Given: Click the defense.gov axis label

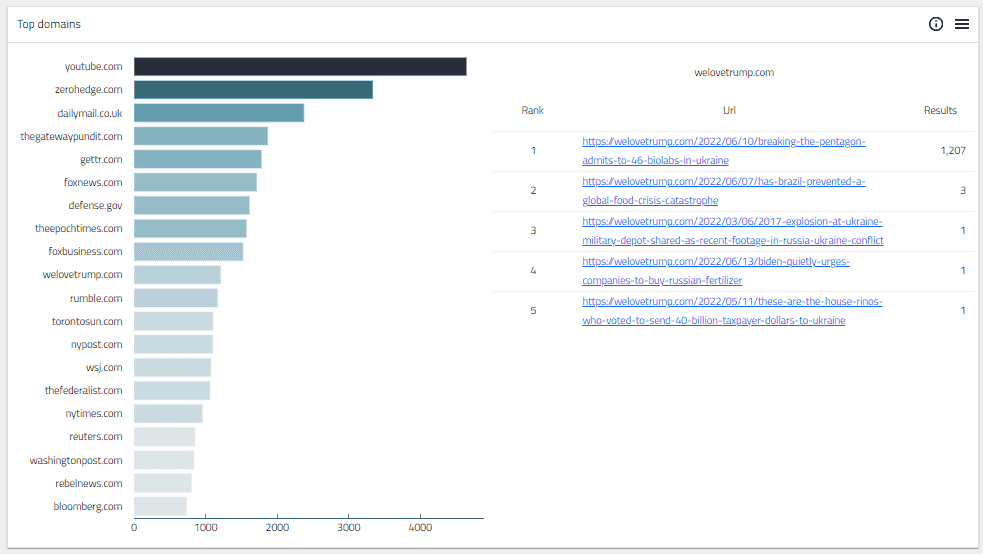Looking at the screenshot, I should (x=95, y=206).
